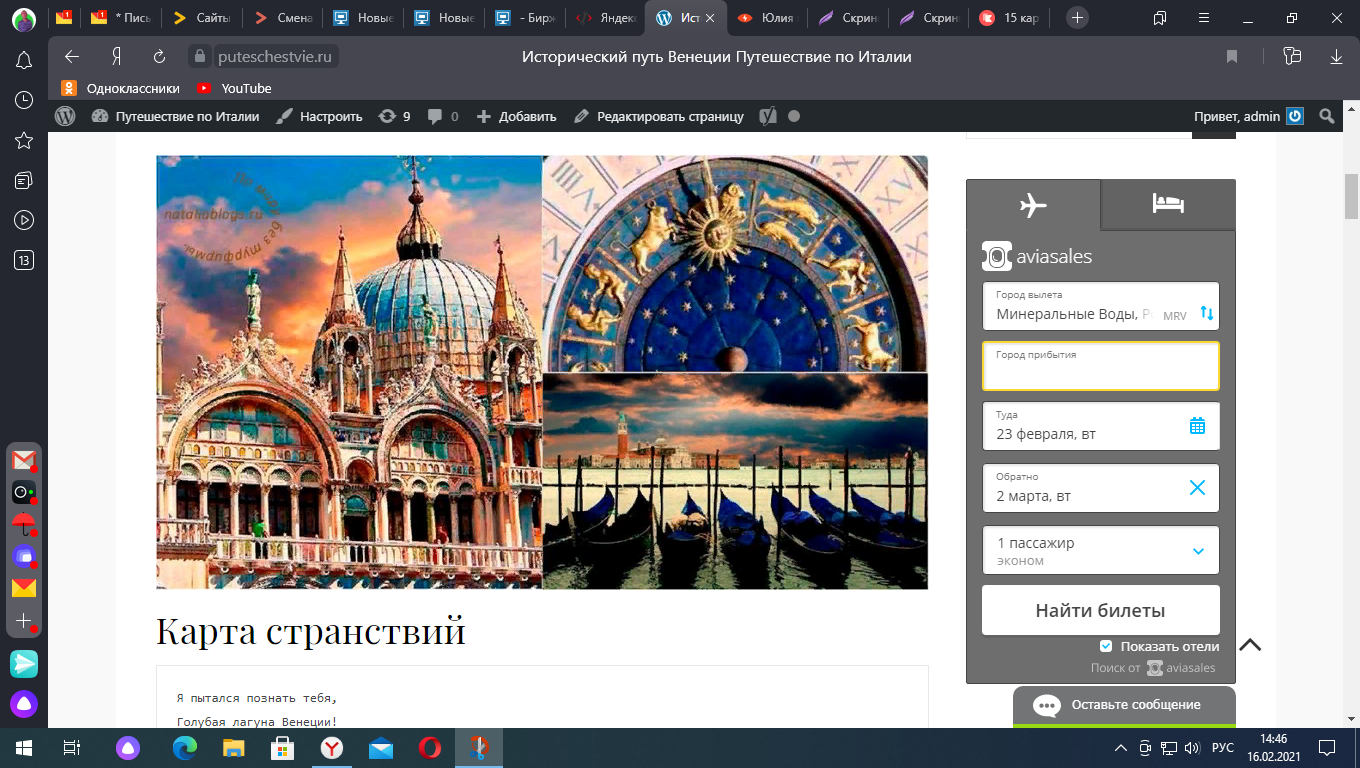Clear the return date
Viewport: 1360px width, 768px height.
click(x=1197, y=488)
